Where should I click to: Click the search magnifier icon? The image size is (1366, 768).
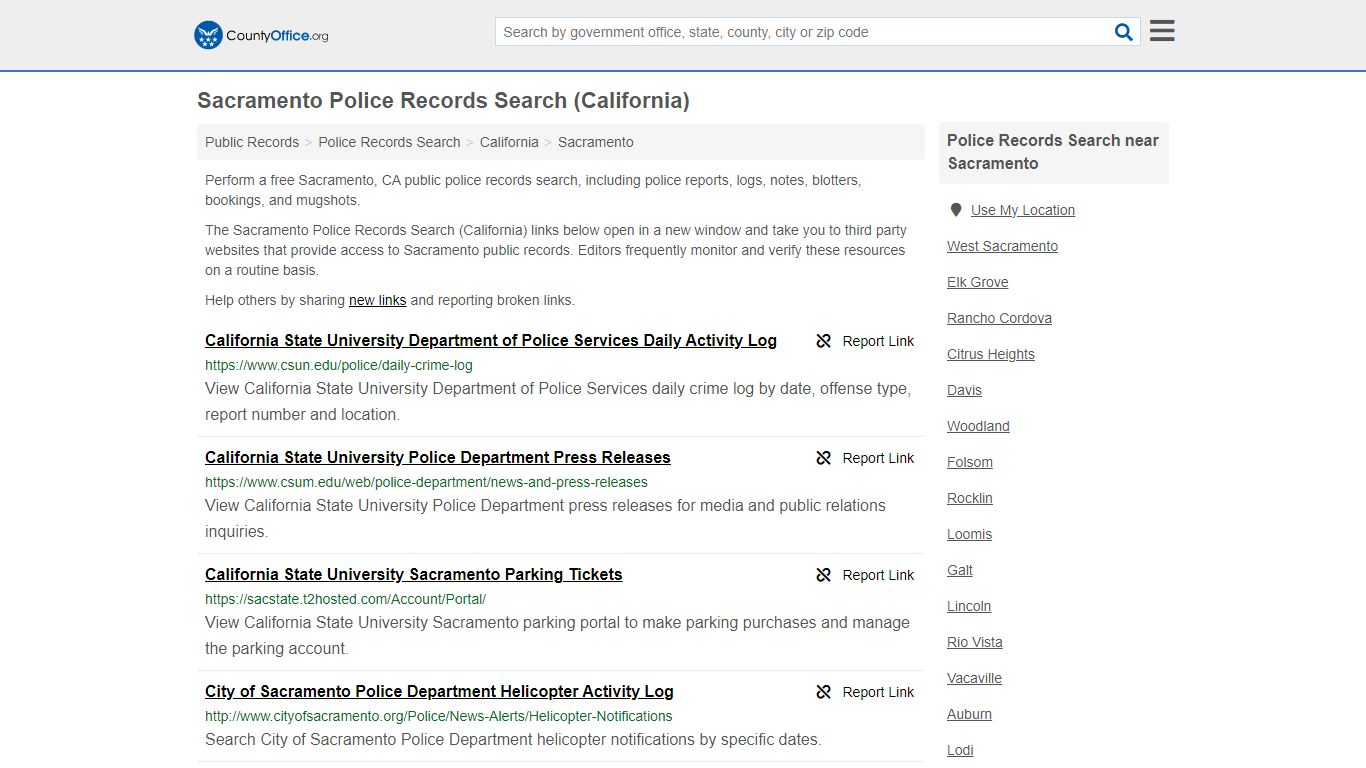(x=1124, y=32)
